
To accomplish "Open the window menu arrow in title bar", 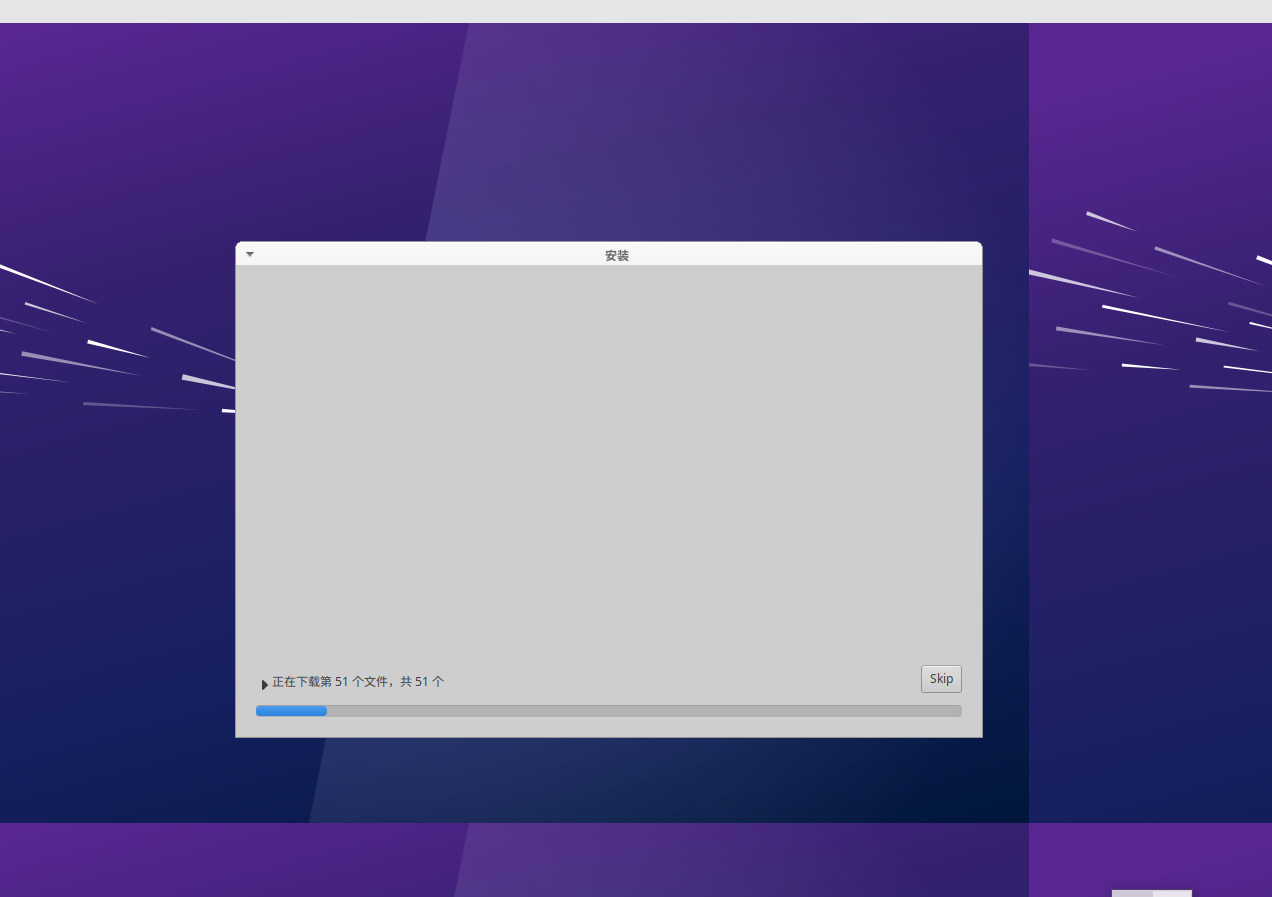I will tap(250, 254).
